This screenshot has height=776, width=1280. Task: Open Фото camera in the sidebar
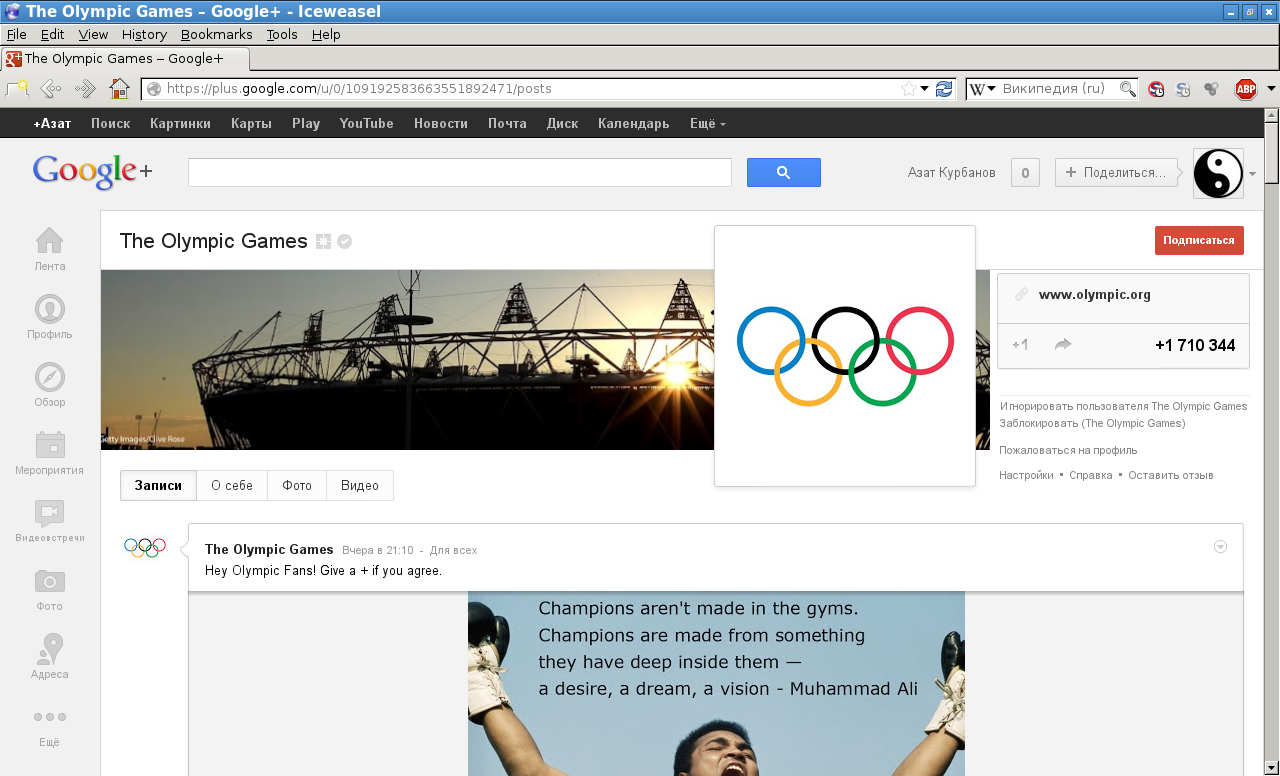coord(49,589)
